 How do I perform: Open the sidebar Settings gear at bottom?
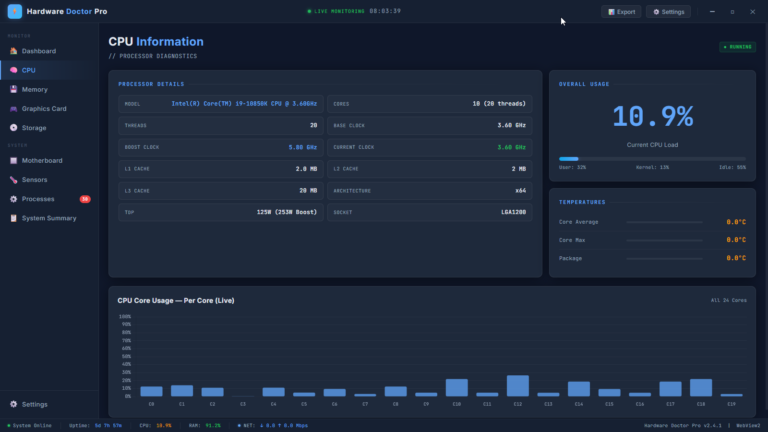click(x=13, y=404)
